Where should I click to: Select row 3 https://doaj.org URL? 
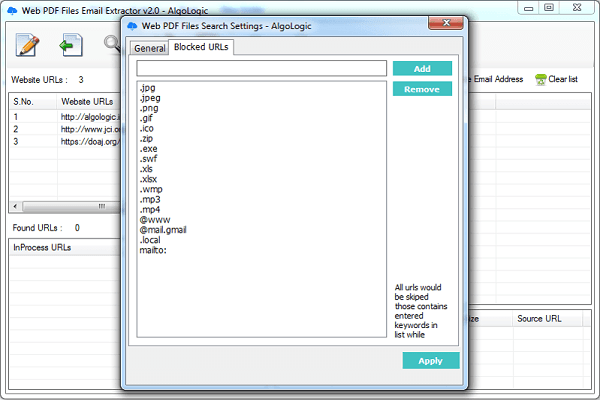[x=65, y=142]
